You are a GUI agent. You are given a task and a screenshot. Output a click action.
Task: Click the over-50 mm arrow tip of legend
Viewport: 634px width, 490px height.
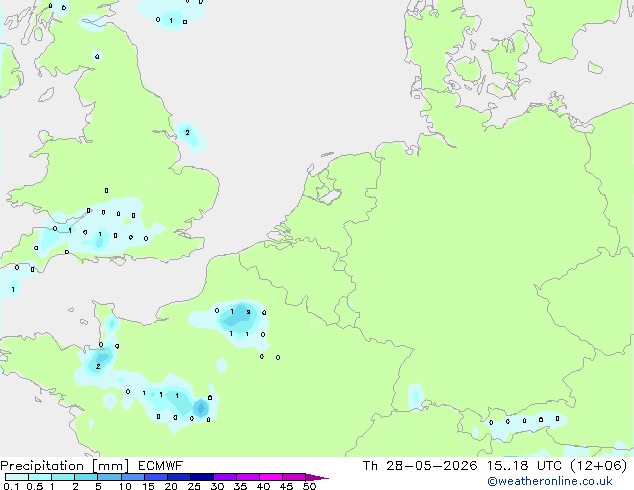(x=317, y=477)
